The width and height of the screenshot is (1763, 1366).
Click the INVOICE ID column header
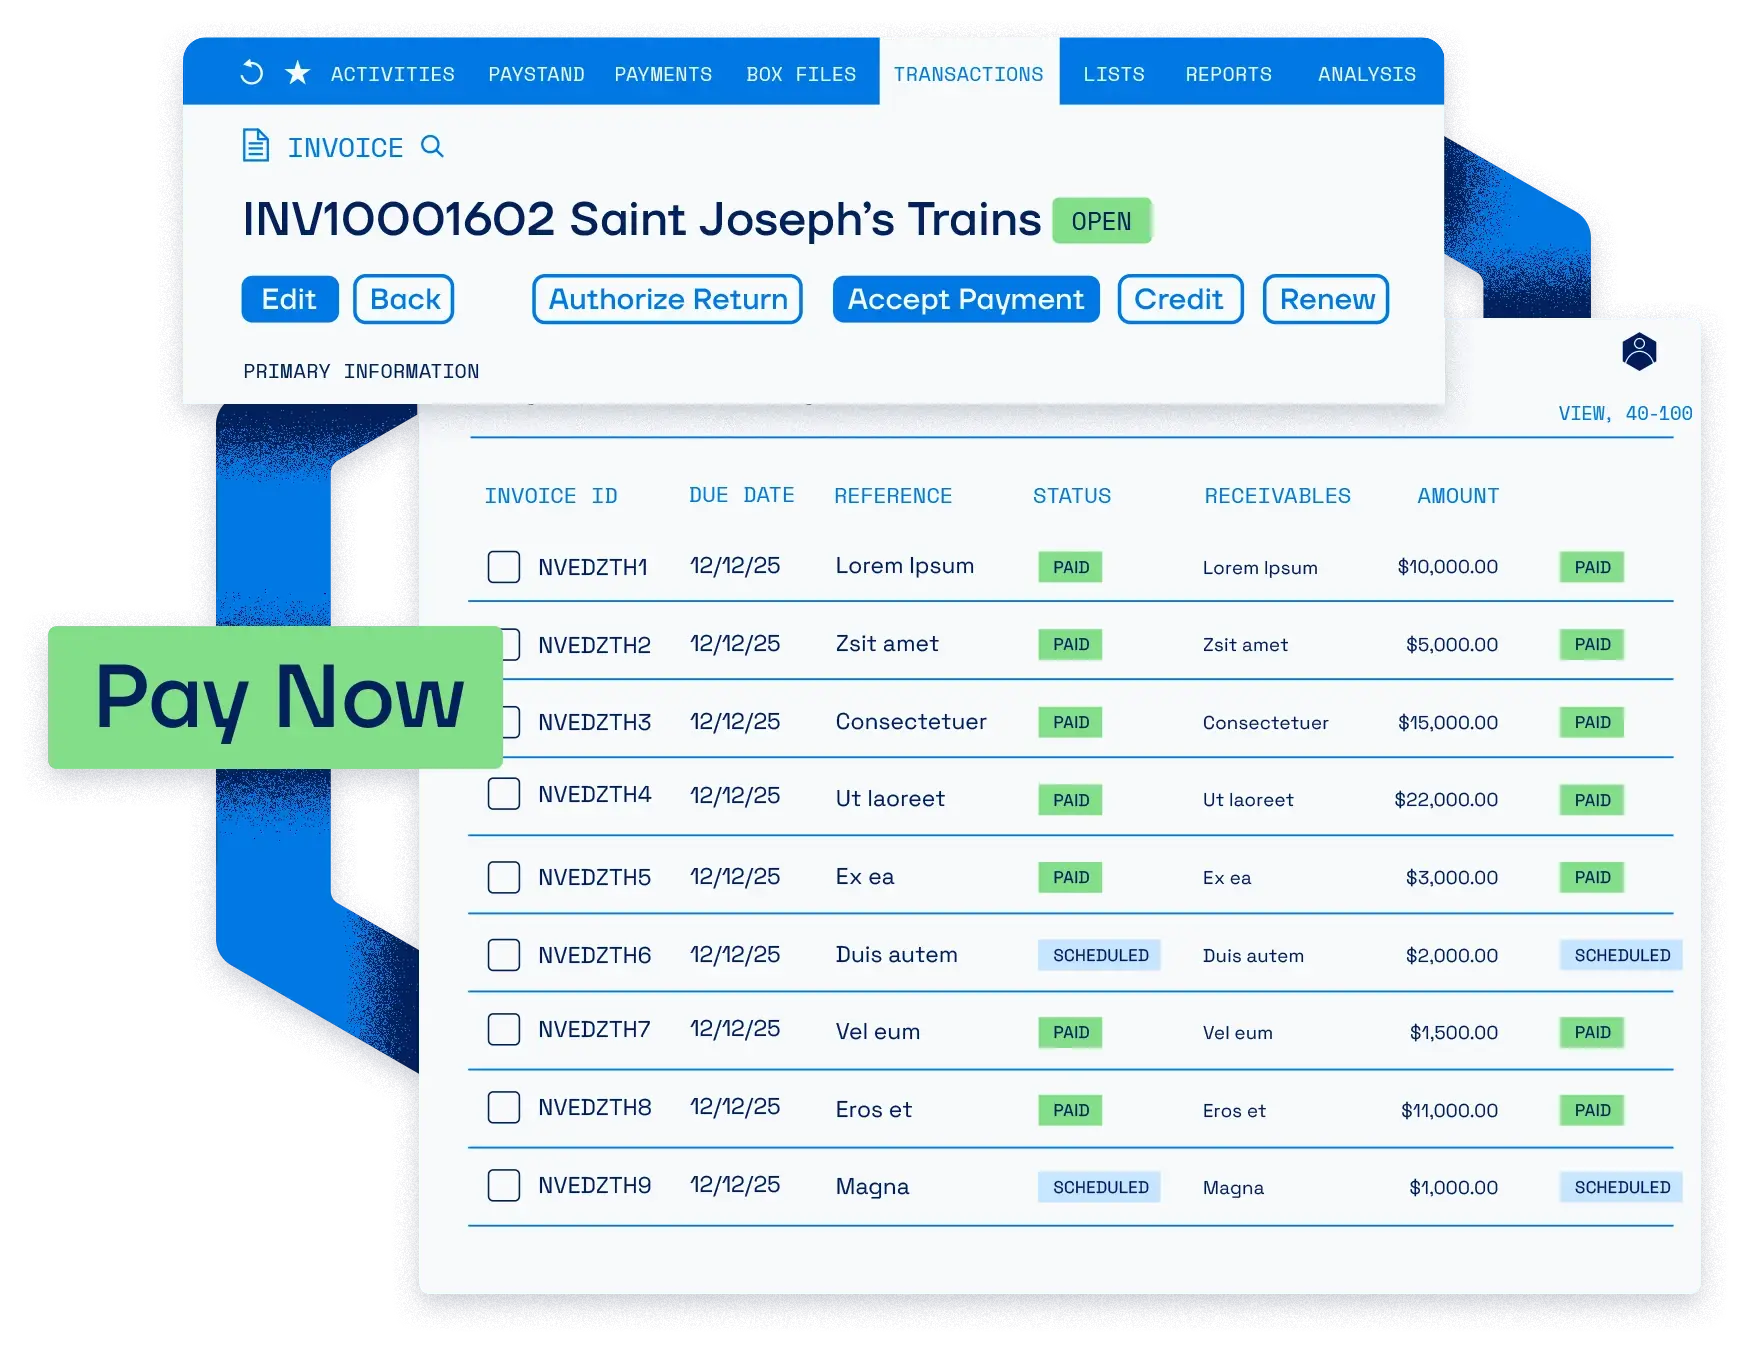click(551, 495)
